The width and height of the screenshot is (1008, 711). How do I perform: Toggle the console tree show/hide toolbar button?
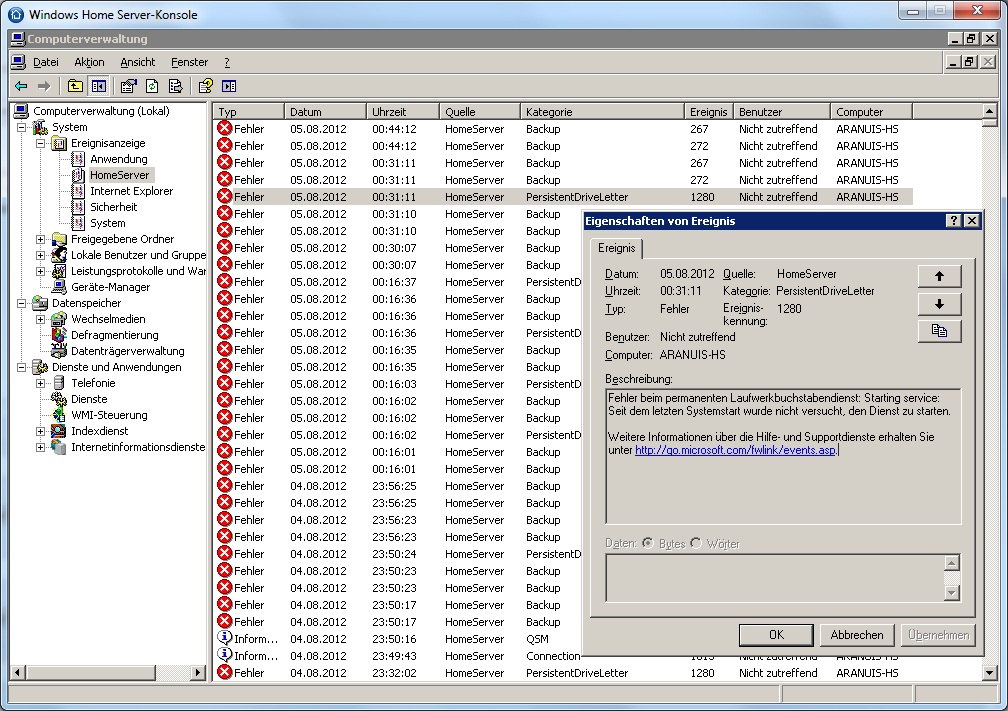pos(98,86)
